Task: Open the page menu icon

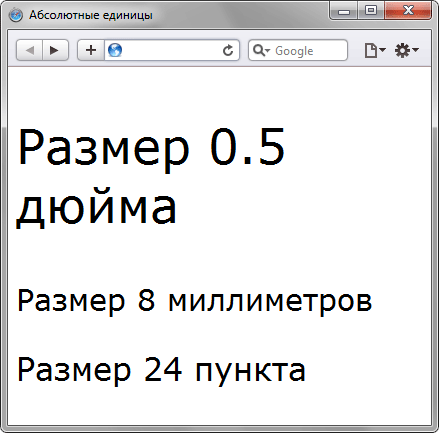Action: pyautogui.click(x=370, y=50)
